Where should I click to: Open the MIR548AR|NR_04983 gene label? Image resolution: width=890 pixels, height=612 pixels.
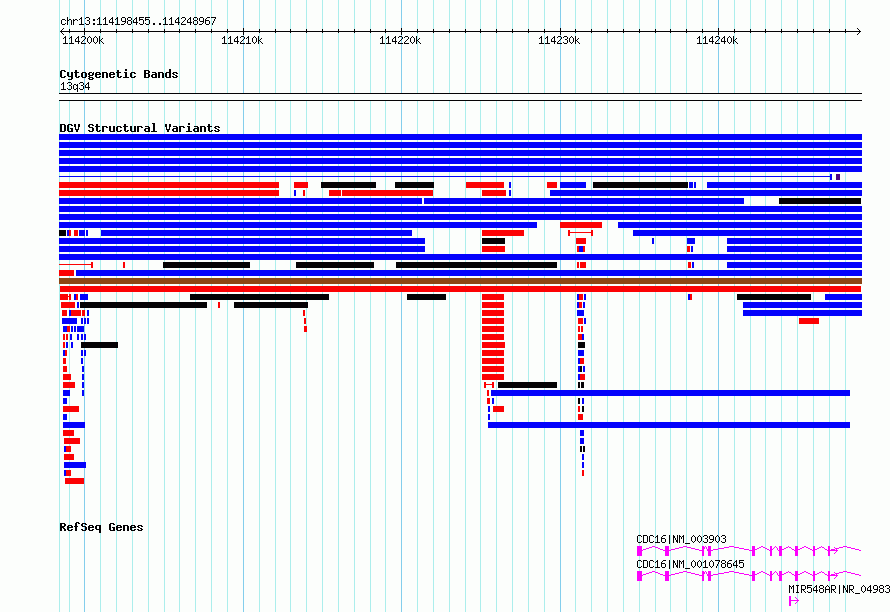(839, 589)
